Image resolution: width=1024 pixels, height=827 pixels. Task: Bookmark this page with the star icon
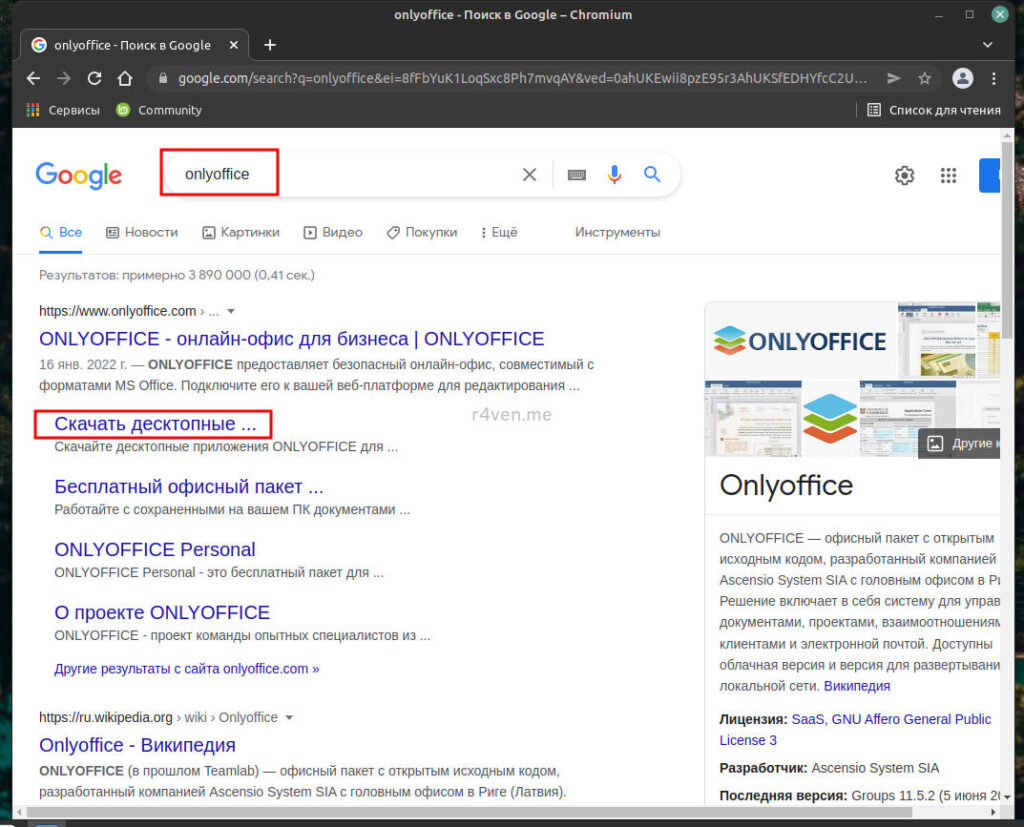(925, 78)
